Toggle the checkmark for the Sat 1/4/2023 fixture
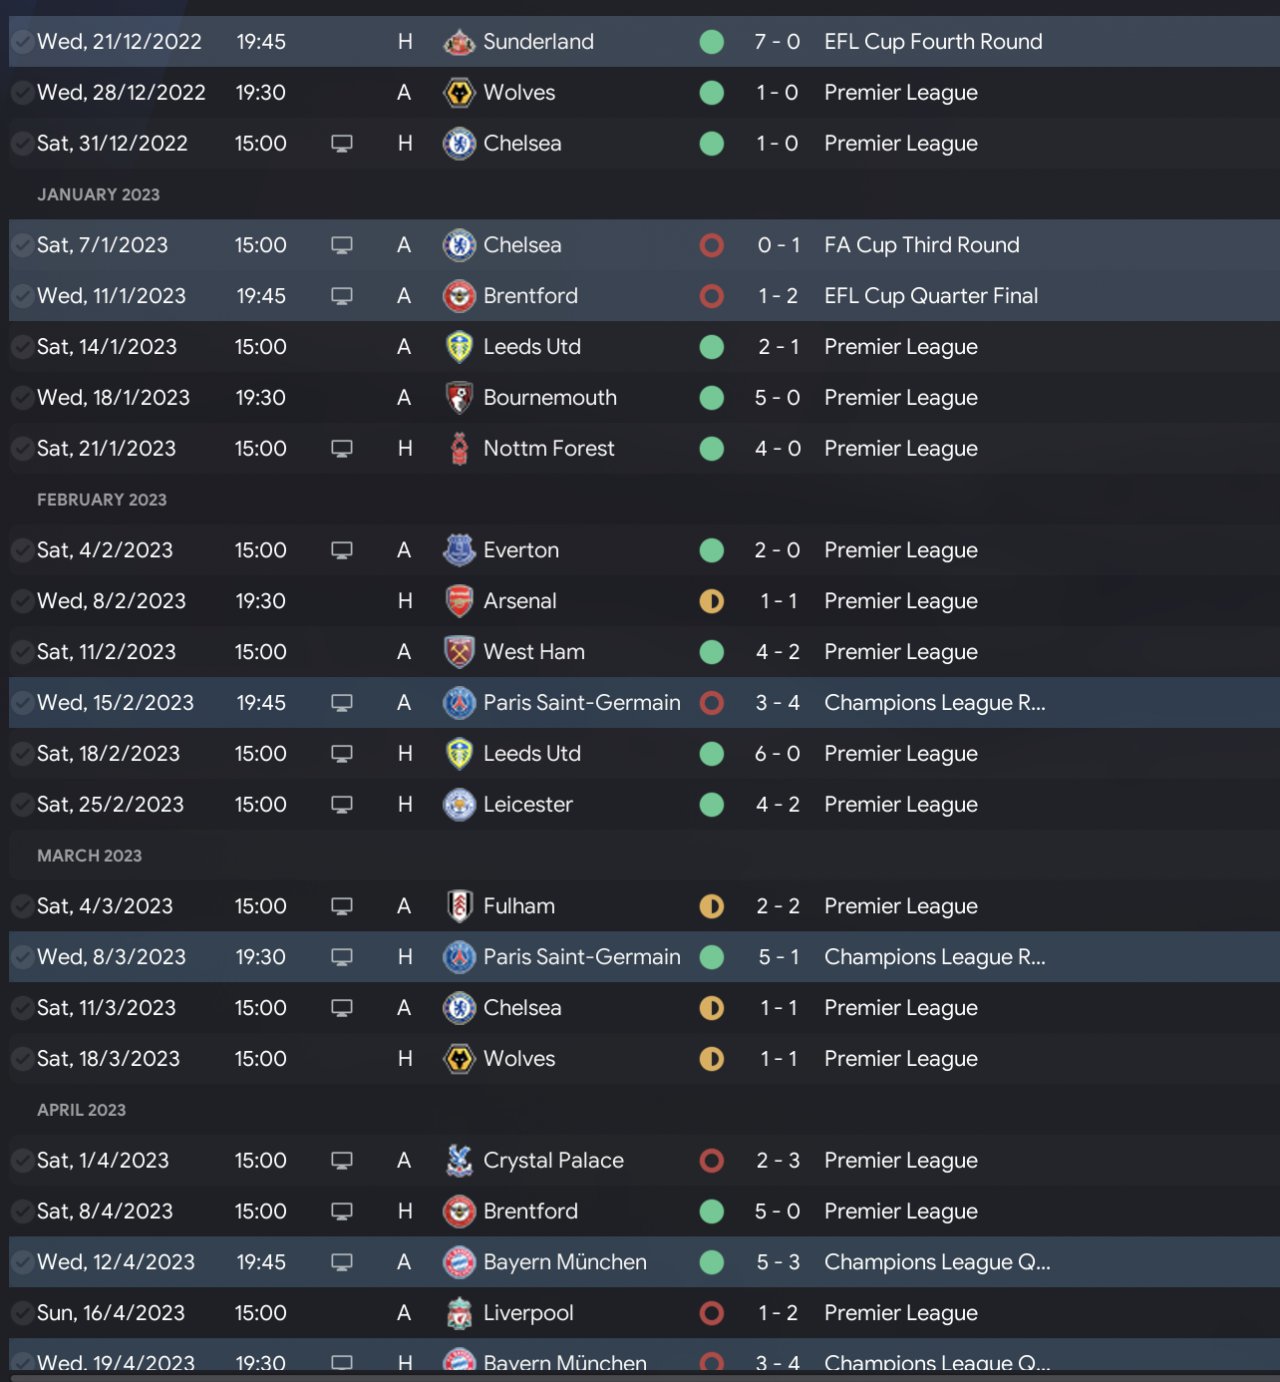The width and height of the screenshot is (1280, 1382). click(21, 1160)
